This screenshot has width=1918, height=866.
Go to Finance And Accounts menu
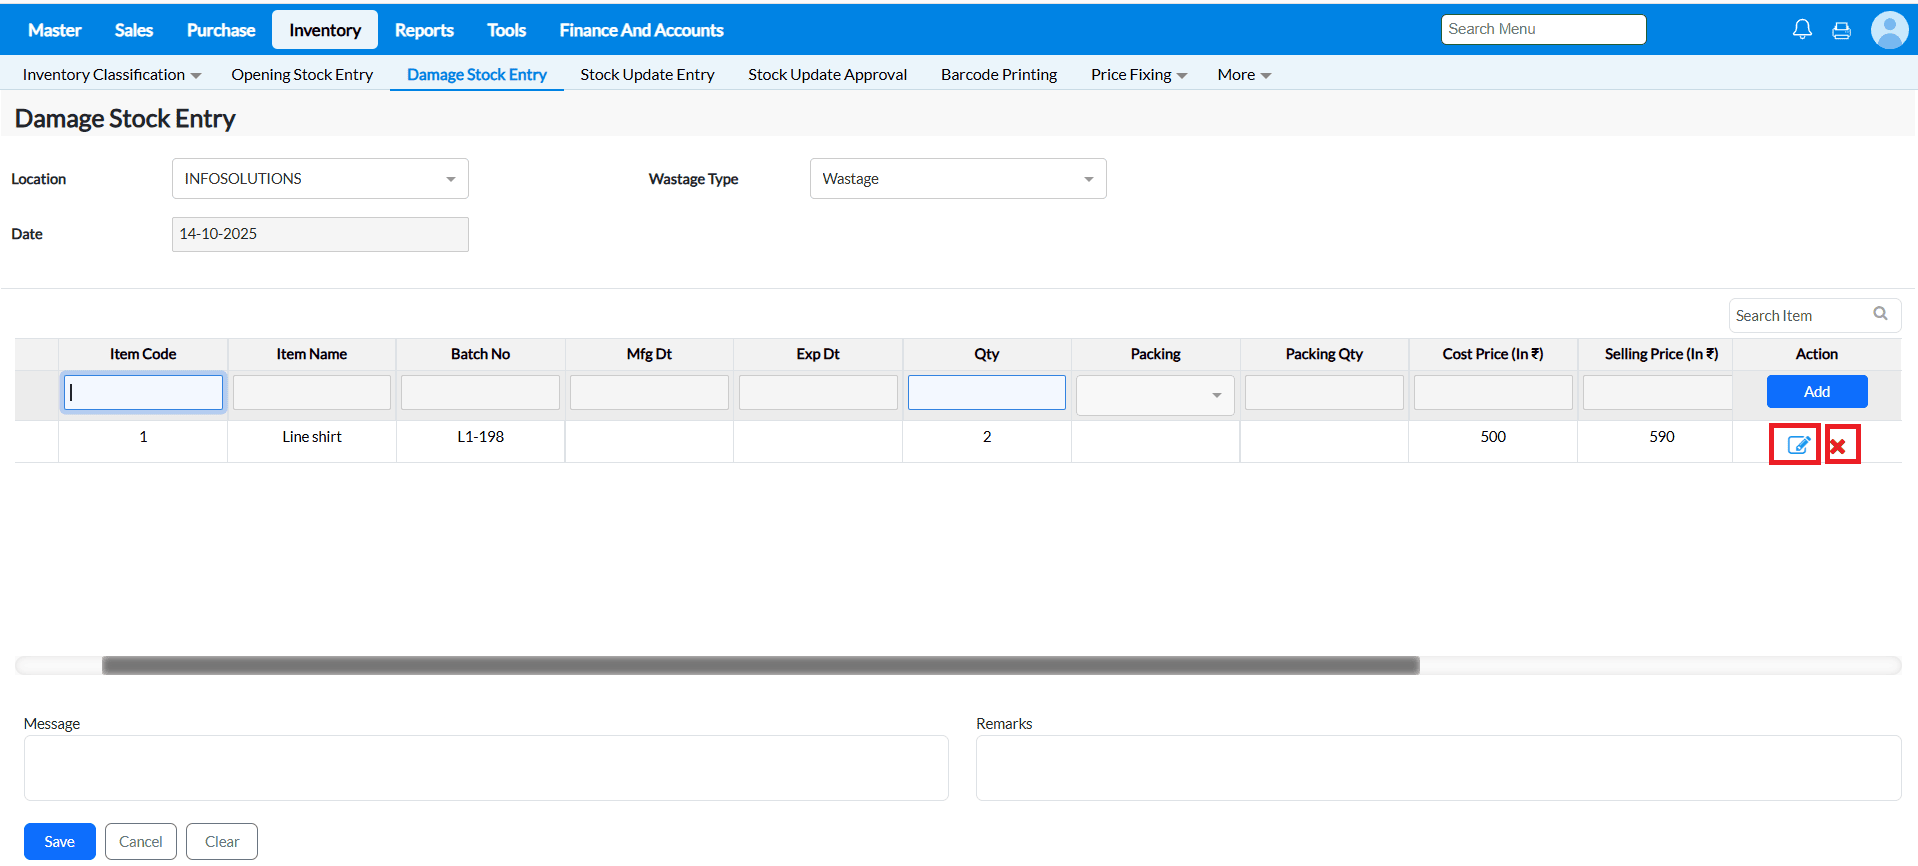[641, 30]
